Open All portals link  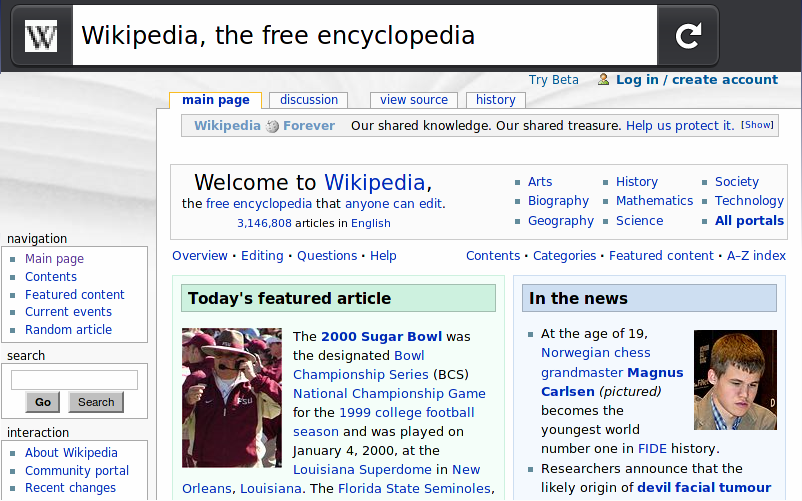[749, 221]
